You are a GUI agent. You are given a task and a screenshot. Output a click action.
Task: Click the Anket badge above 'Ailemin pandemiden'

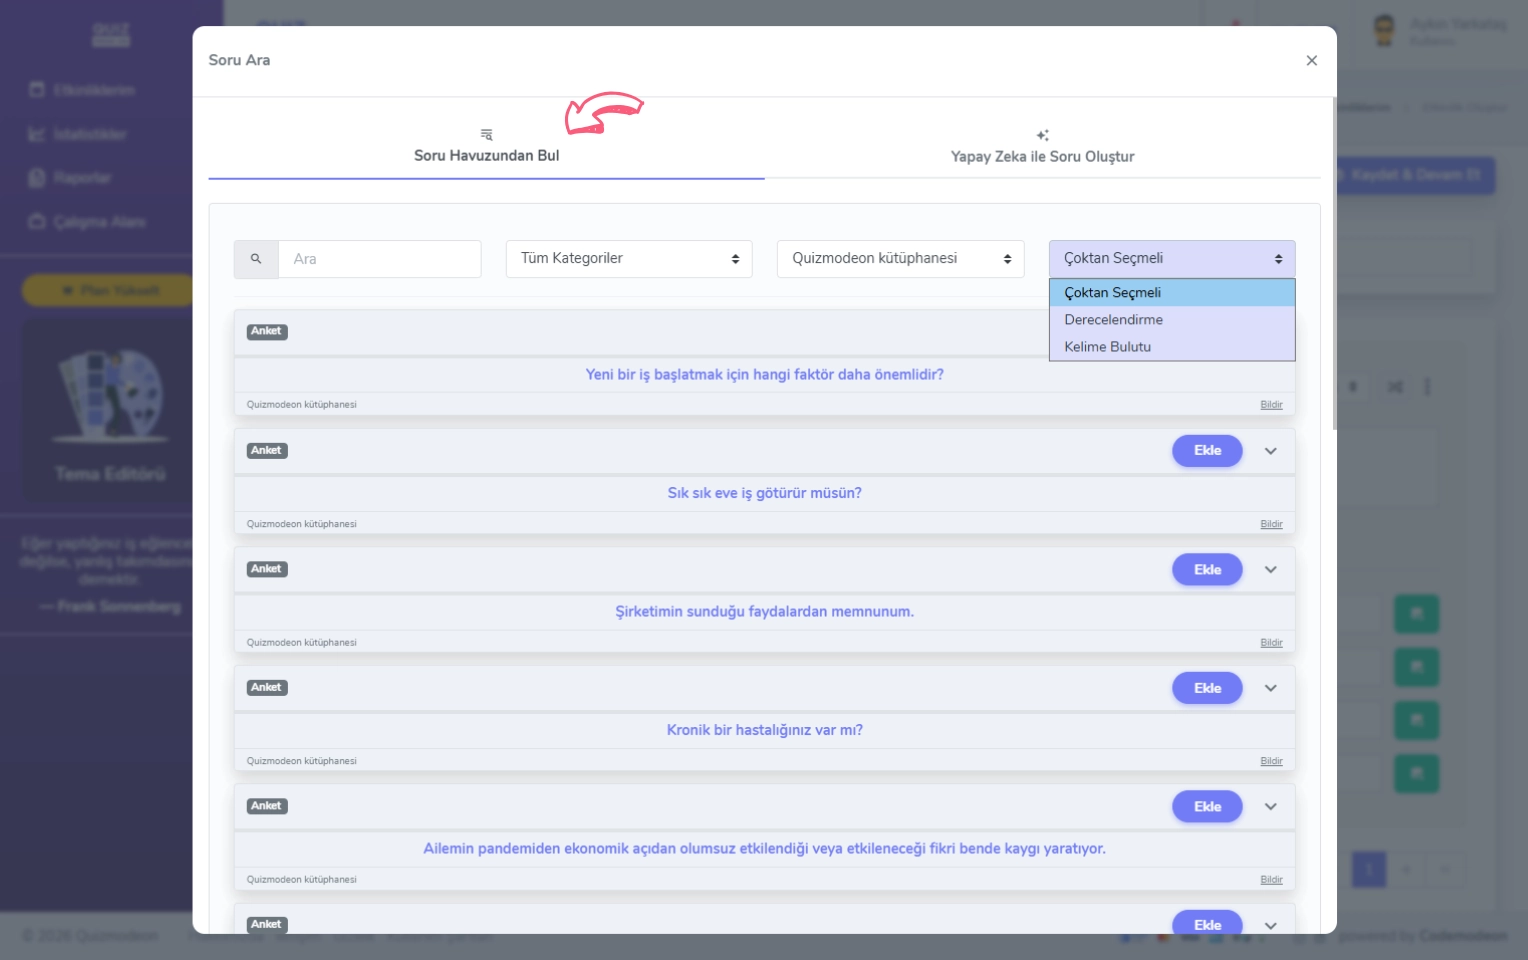(x=267, y=807)
